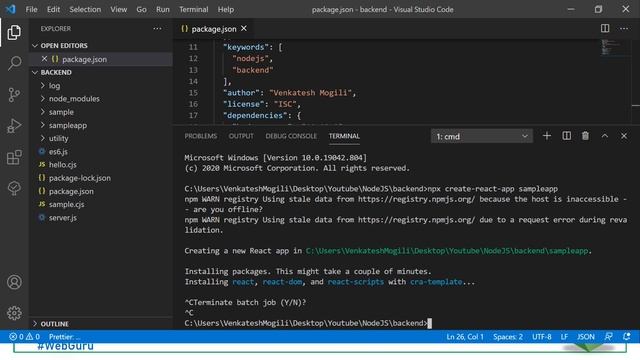Split the editor right
Viewport: 640px width, 360px height.
click(605, 28)
